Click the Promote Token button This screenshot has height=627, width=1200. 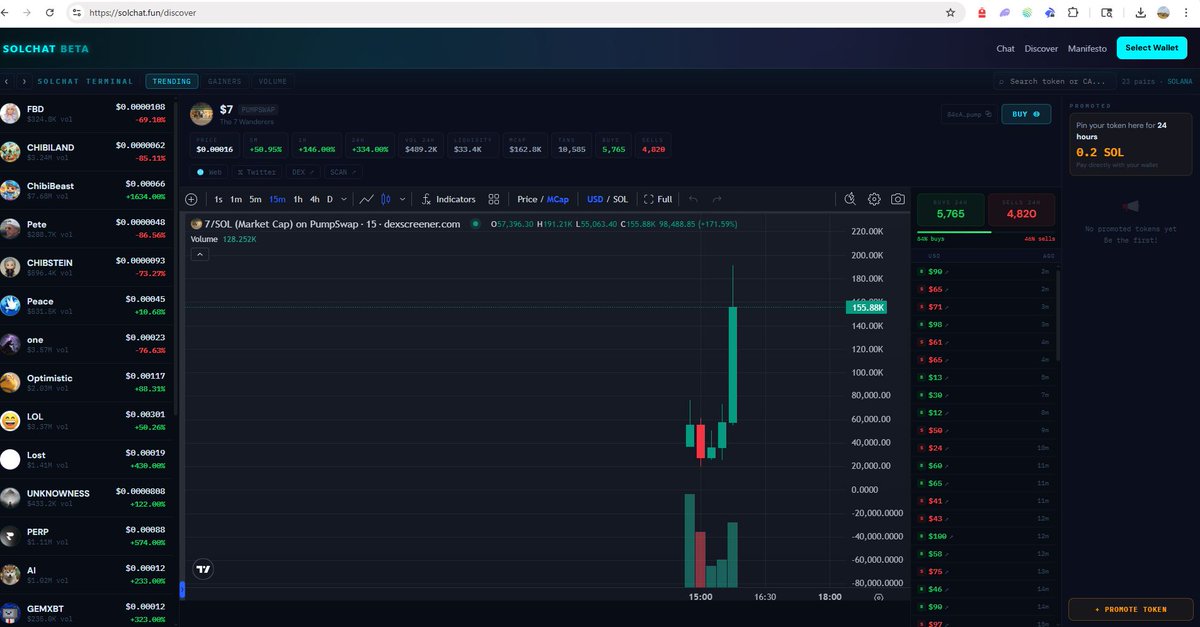click(1130, 609)
